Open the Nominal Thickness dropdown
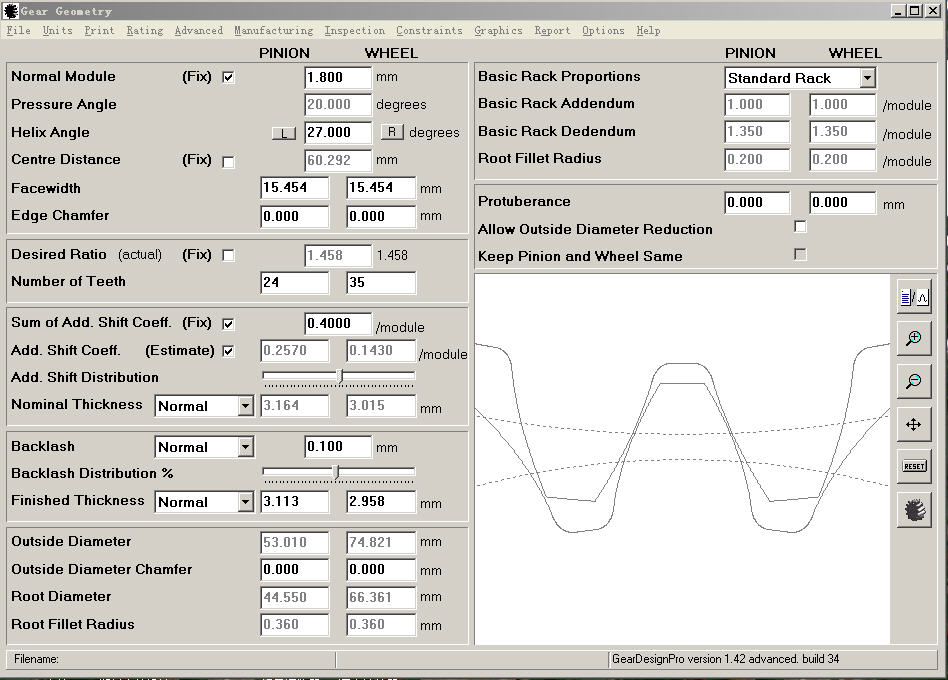 245,406
